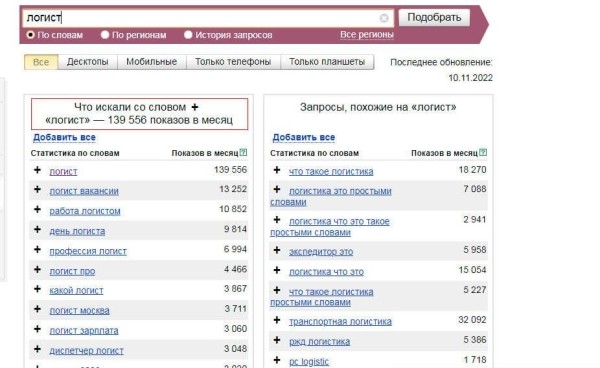Open 'что такое логистика' keyword link
600x368 pixels.
pyautogui.click(x=331, y=171)
